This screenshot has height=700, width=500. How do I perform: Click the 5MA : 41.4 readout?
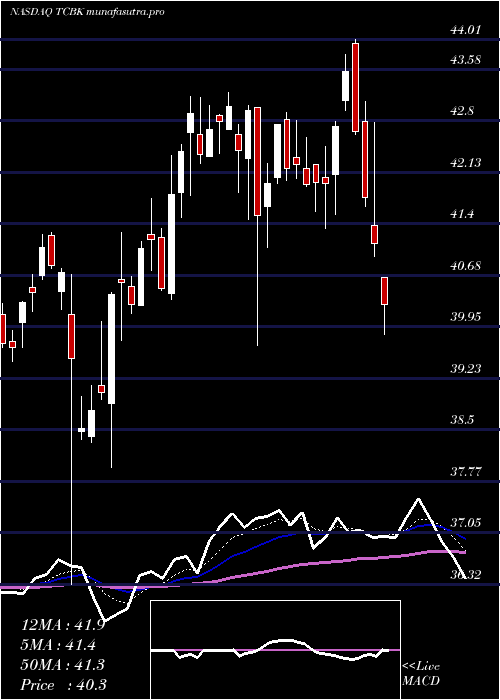pyautogui.click(x=58, y=645)
